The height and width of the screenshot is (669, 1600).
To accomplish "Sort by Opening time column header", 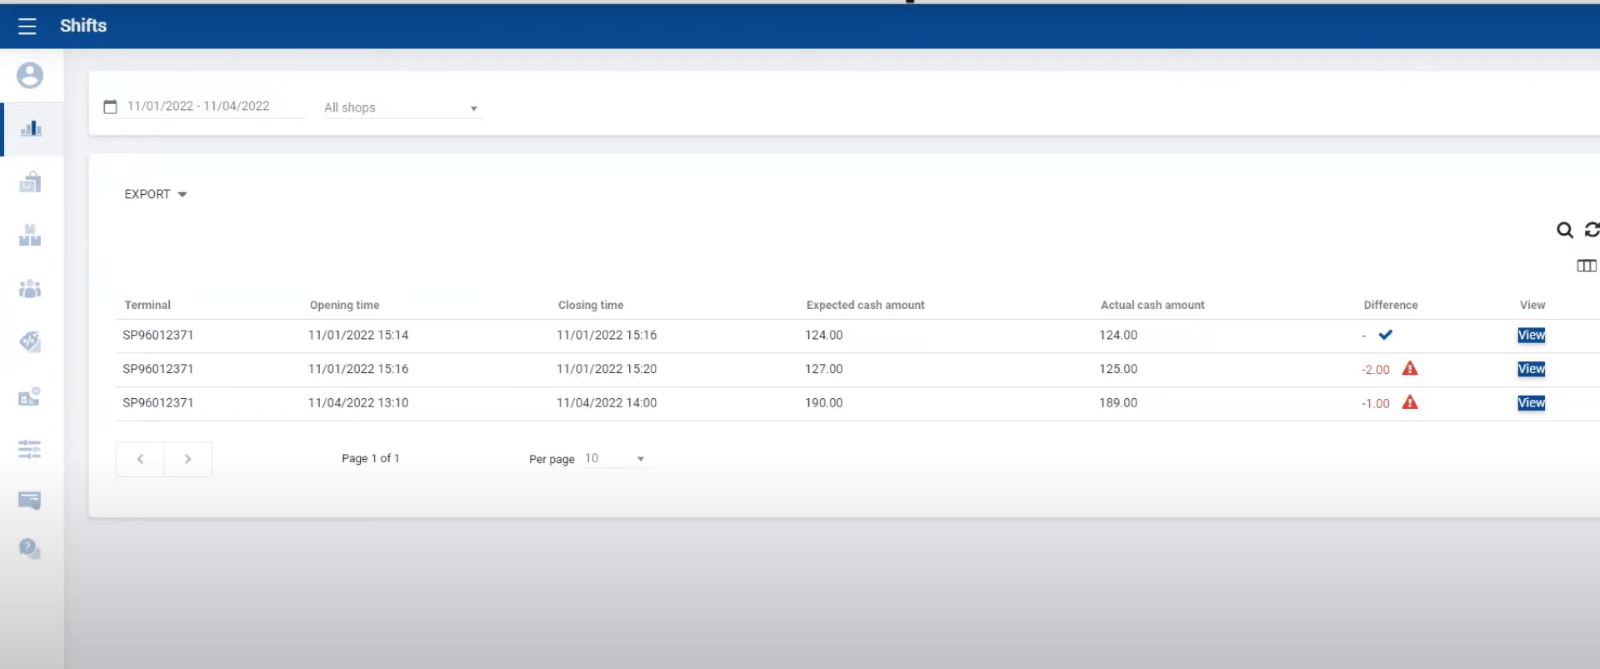I will point(344,305).
